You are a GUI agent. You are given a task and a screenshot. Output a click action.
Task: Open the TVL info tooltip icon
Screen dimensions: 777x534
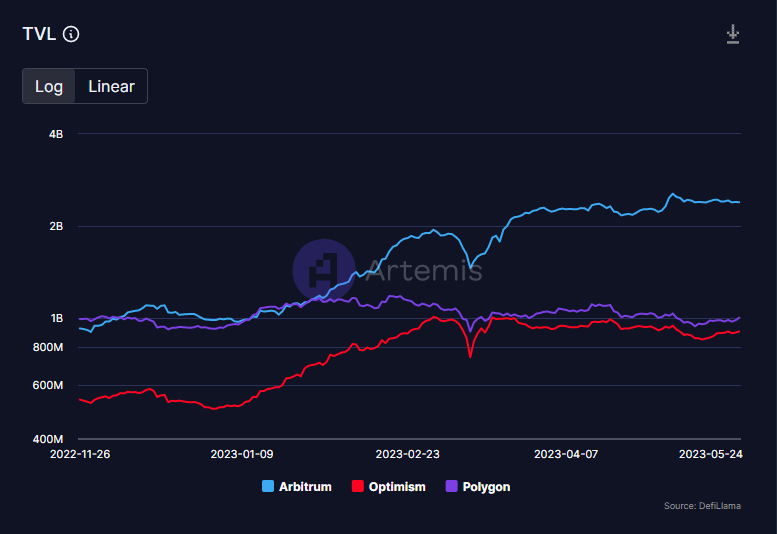(71, 34)
